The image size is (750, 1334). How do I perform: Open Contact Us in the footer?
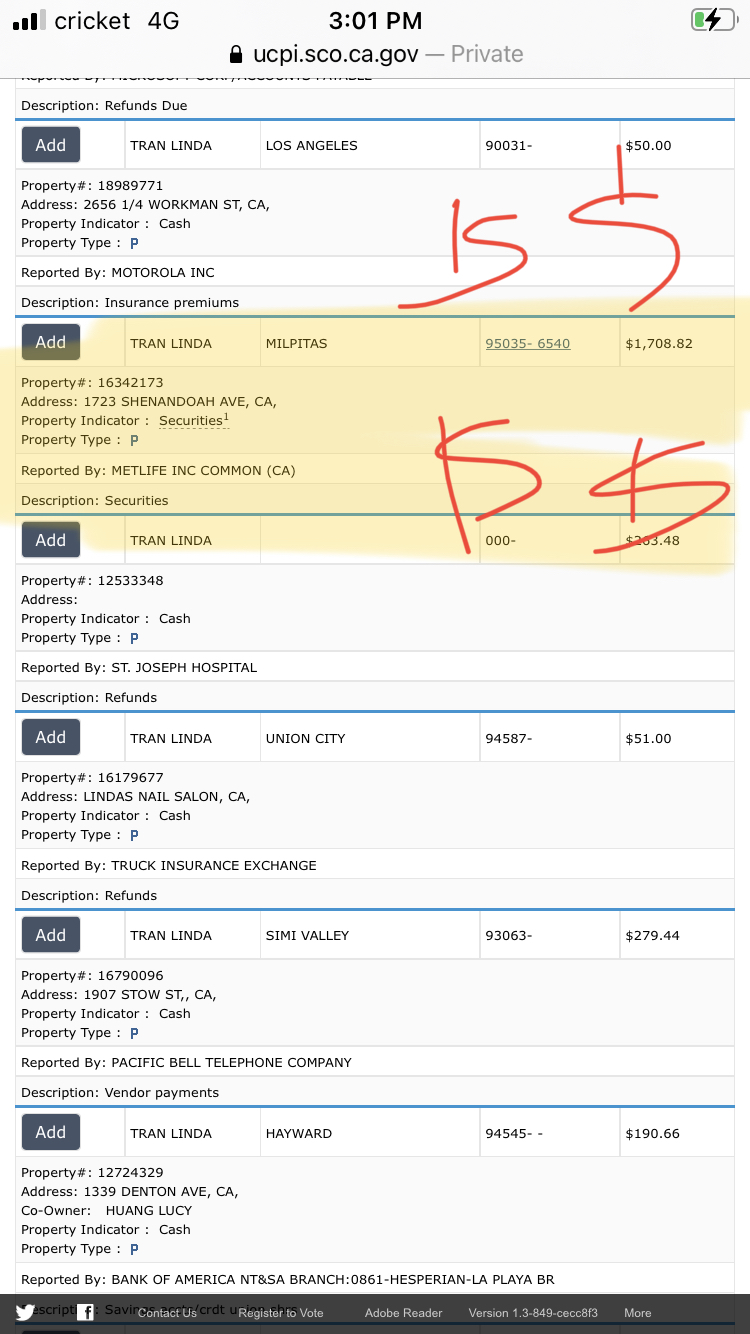[x=167, y=1313]
